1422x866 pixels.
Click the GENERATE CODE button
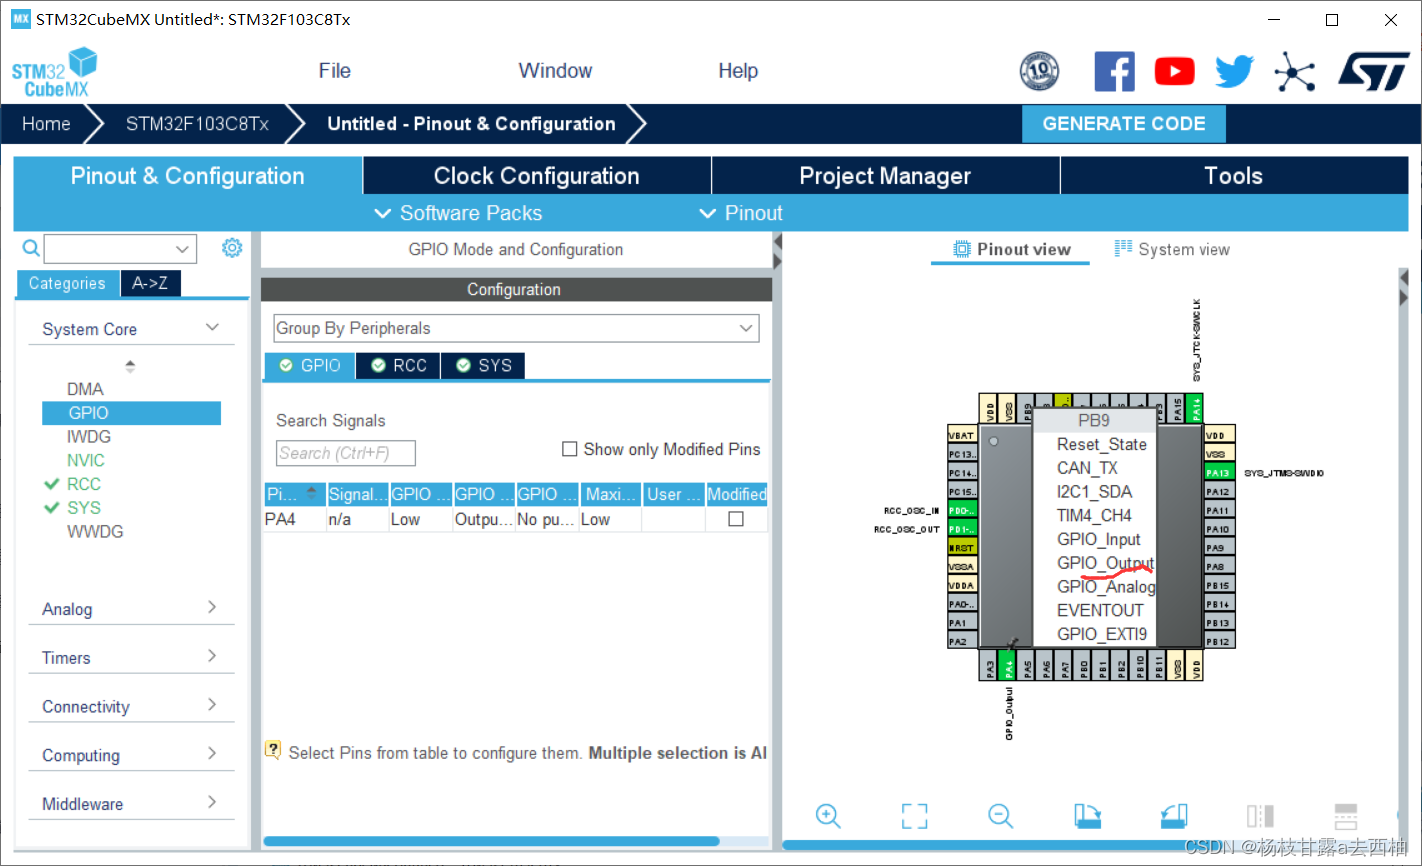[x=1124, y=124]
